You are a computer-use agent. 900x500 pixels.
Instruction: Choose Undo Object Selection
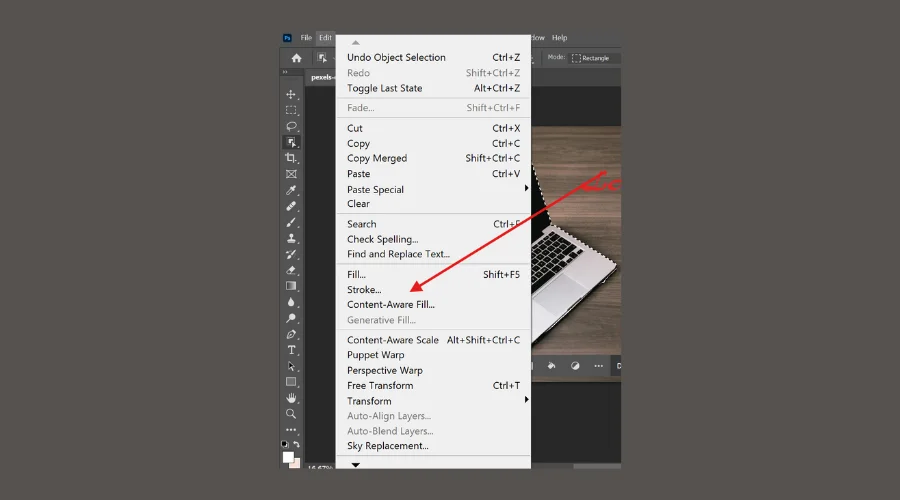coord(433,57)
